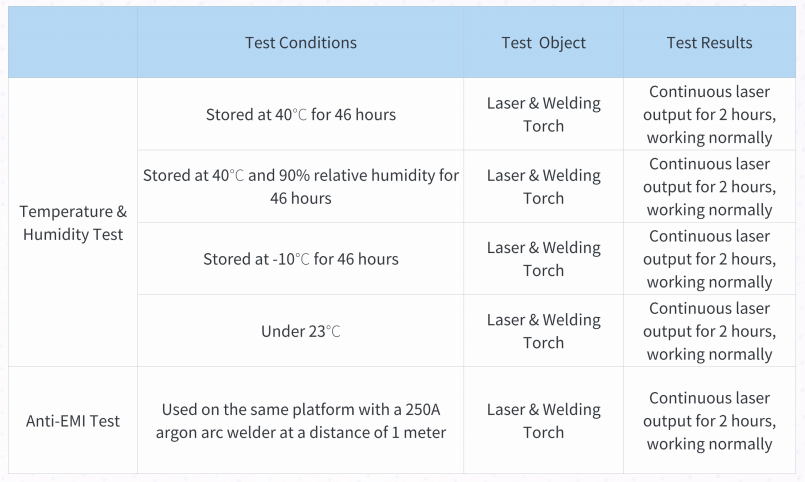The width and height of the screenshot is (805, 482).
Task: Select Laser & Welding Torch in 90% humidity row
Action: click(543, 187)
